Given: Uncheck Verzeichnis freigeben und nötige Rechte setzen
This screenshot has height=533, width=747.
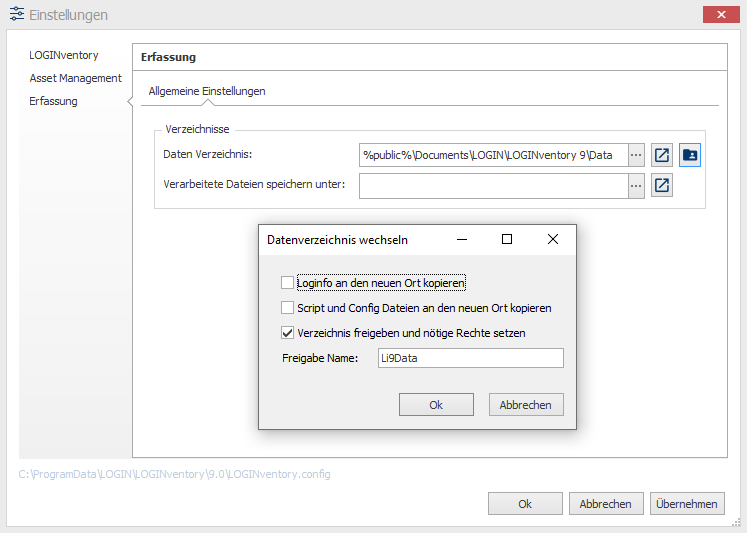Looking at the screenshot, I should point(287,332).
